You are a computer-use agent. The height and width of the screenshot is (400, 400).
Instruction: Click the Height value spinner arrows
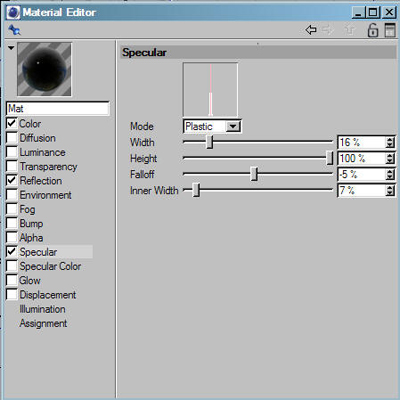click(390, 158)
